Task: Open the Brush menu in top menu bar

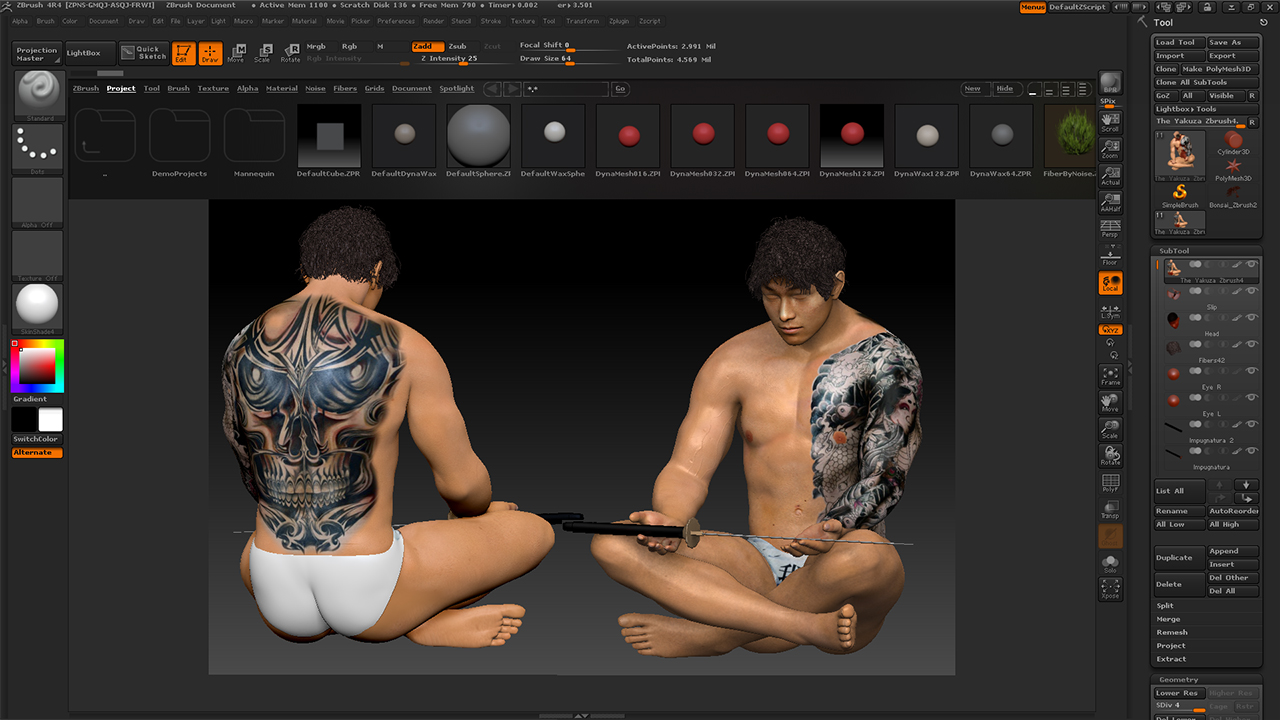Action: coord(45,21)
